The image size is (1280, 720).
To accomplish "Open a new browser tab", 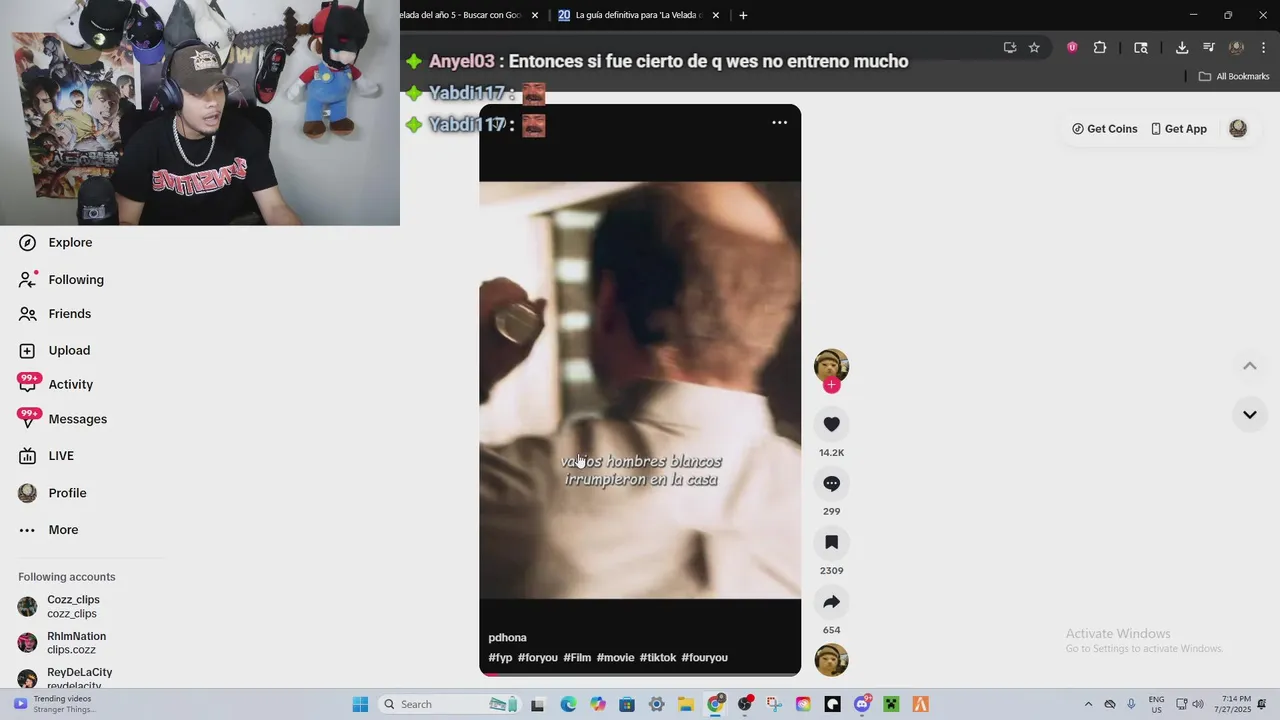I will click(x=743, y=15).
